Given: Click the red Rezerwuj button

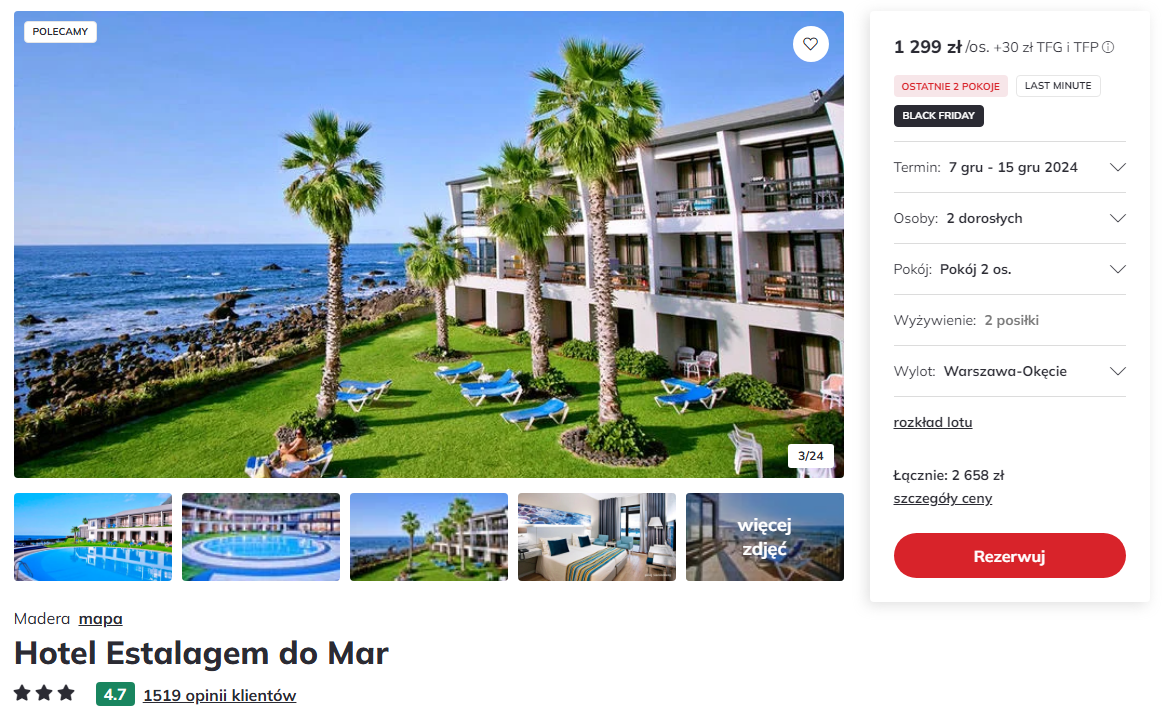Looking at the screenshot, I should click(1010, 555).
